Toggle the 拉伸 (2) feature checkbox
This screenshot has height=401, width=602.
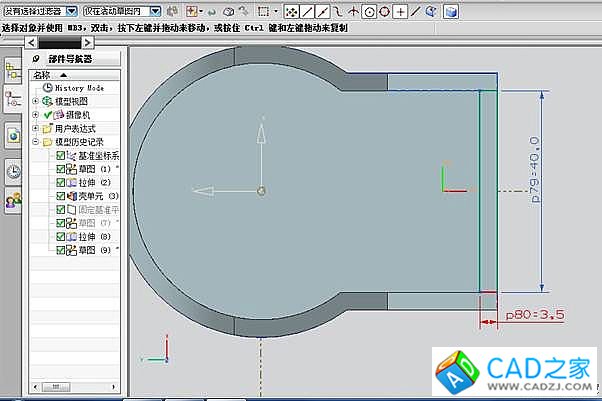click(61, 183)
